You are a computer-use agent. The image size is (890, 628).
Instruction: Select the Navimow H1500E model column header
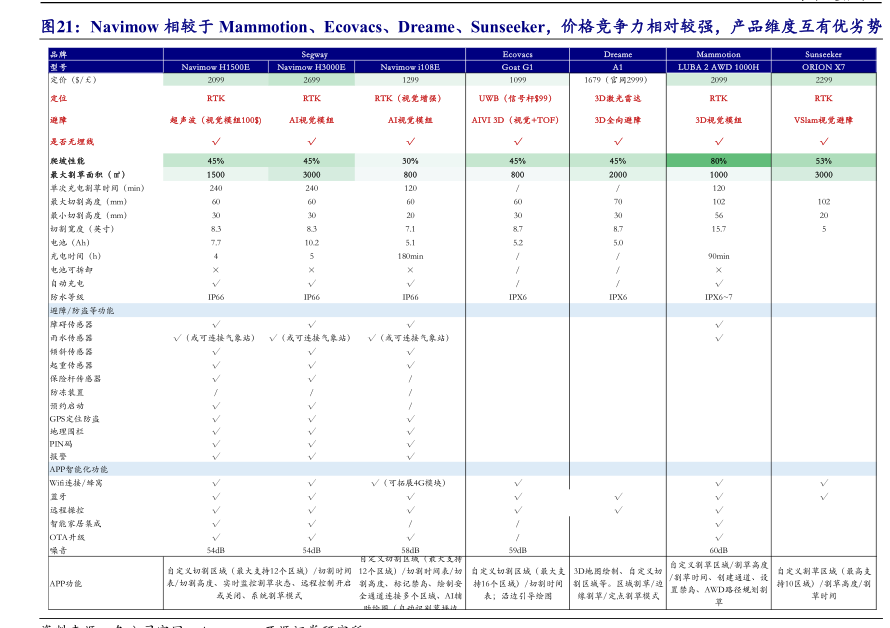pyautogui.click(x=216, y=67)
